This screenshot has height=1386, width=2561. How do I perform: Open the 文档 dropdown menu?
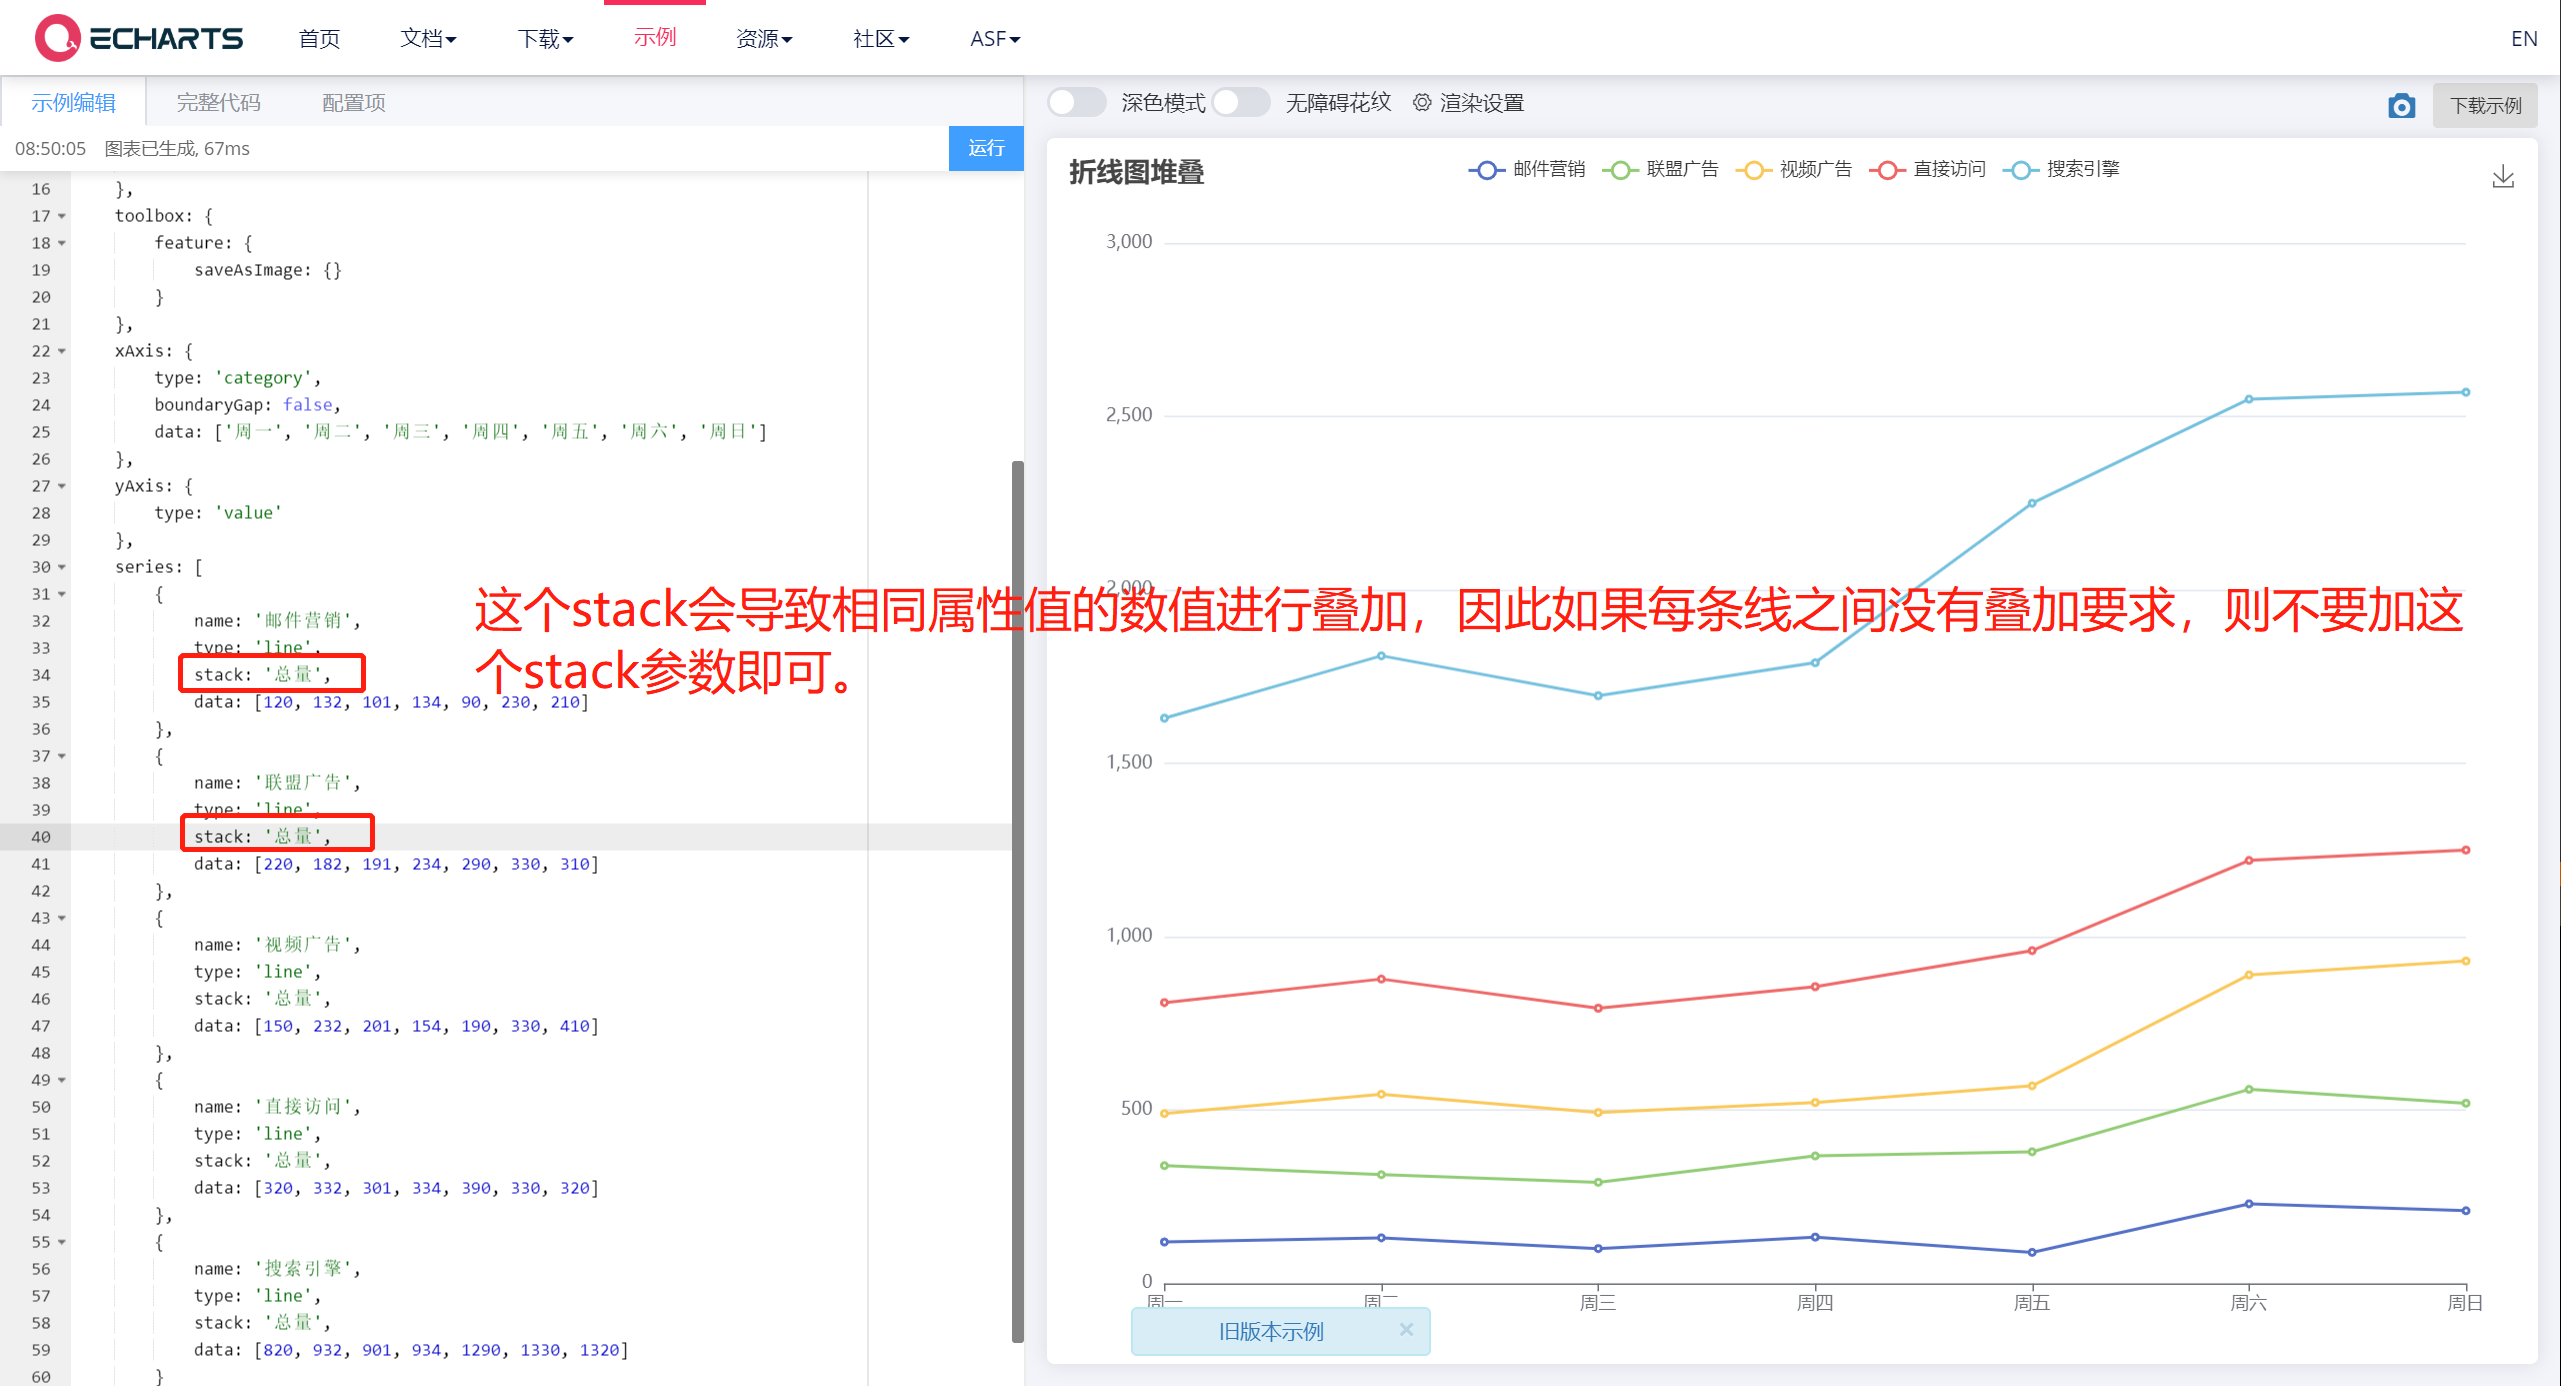click(428, 38)
